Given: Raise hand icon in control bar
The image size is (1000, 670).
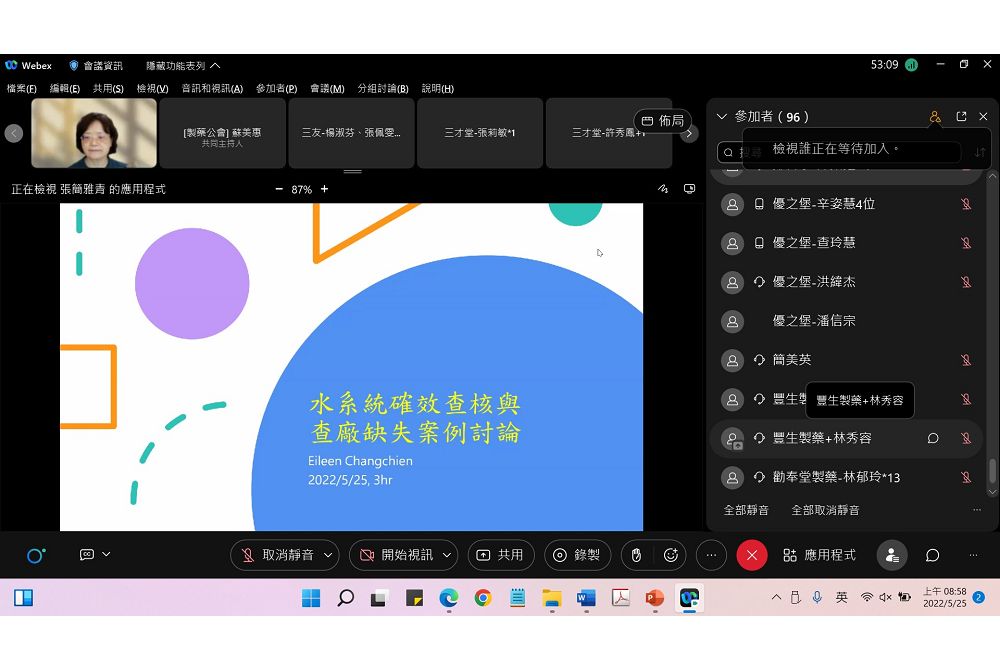Looking at the screenshot, I should pos(636,555).
